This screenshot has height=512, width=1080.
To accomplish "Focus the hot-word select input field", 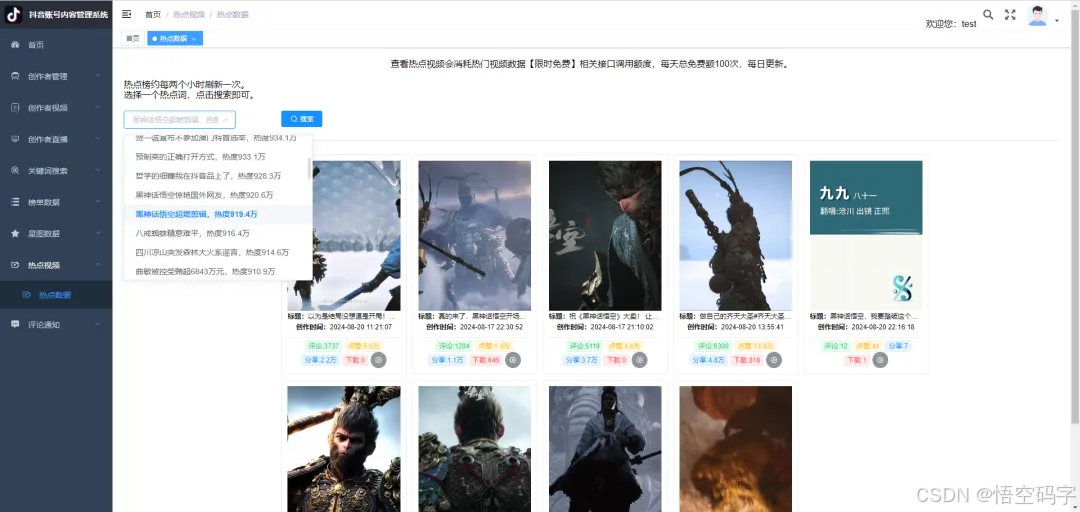I will pyautogui.click(x=180, y=119).
